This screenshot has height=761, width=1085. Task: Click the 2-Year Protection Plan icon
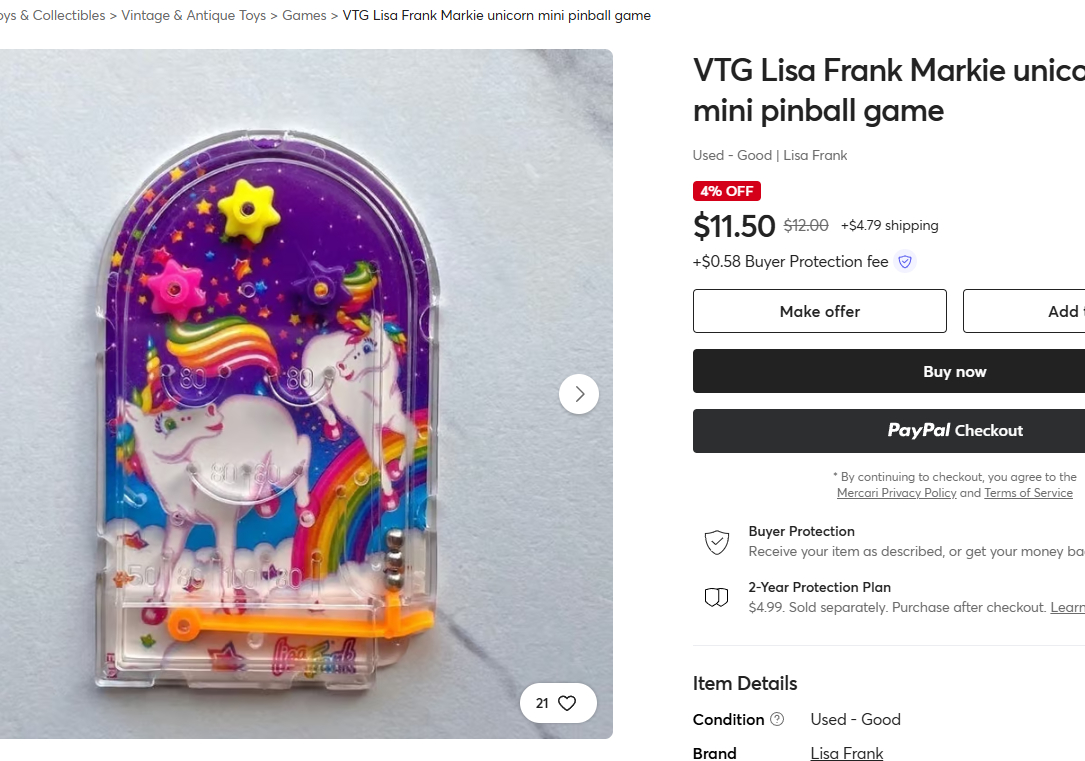[x=717, y=598]
